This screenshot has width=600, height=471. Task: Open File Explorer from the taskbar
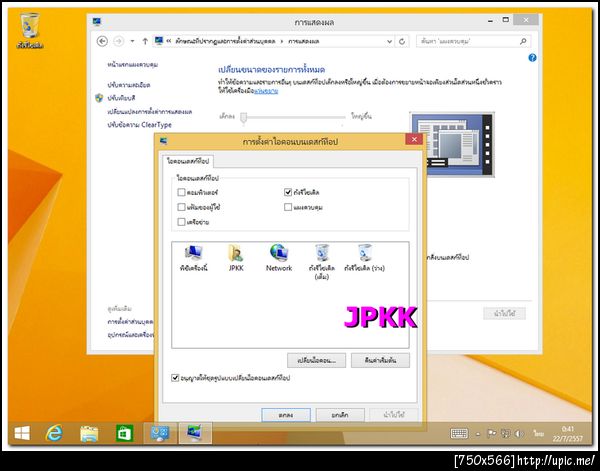pyautogui.click(x=89, y=434)
